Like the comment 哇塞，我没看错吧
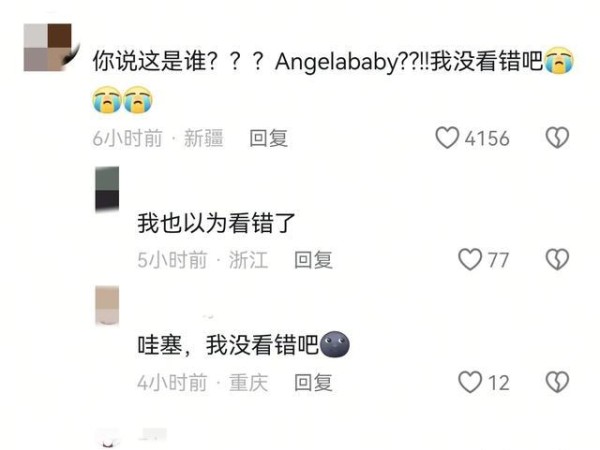Screen dimensions: 600x450 [x=470, y=382]
